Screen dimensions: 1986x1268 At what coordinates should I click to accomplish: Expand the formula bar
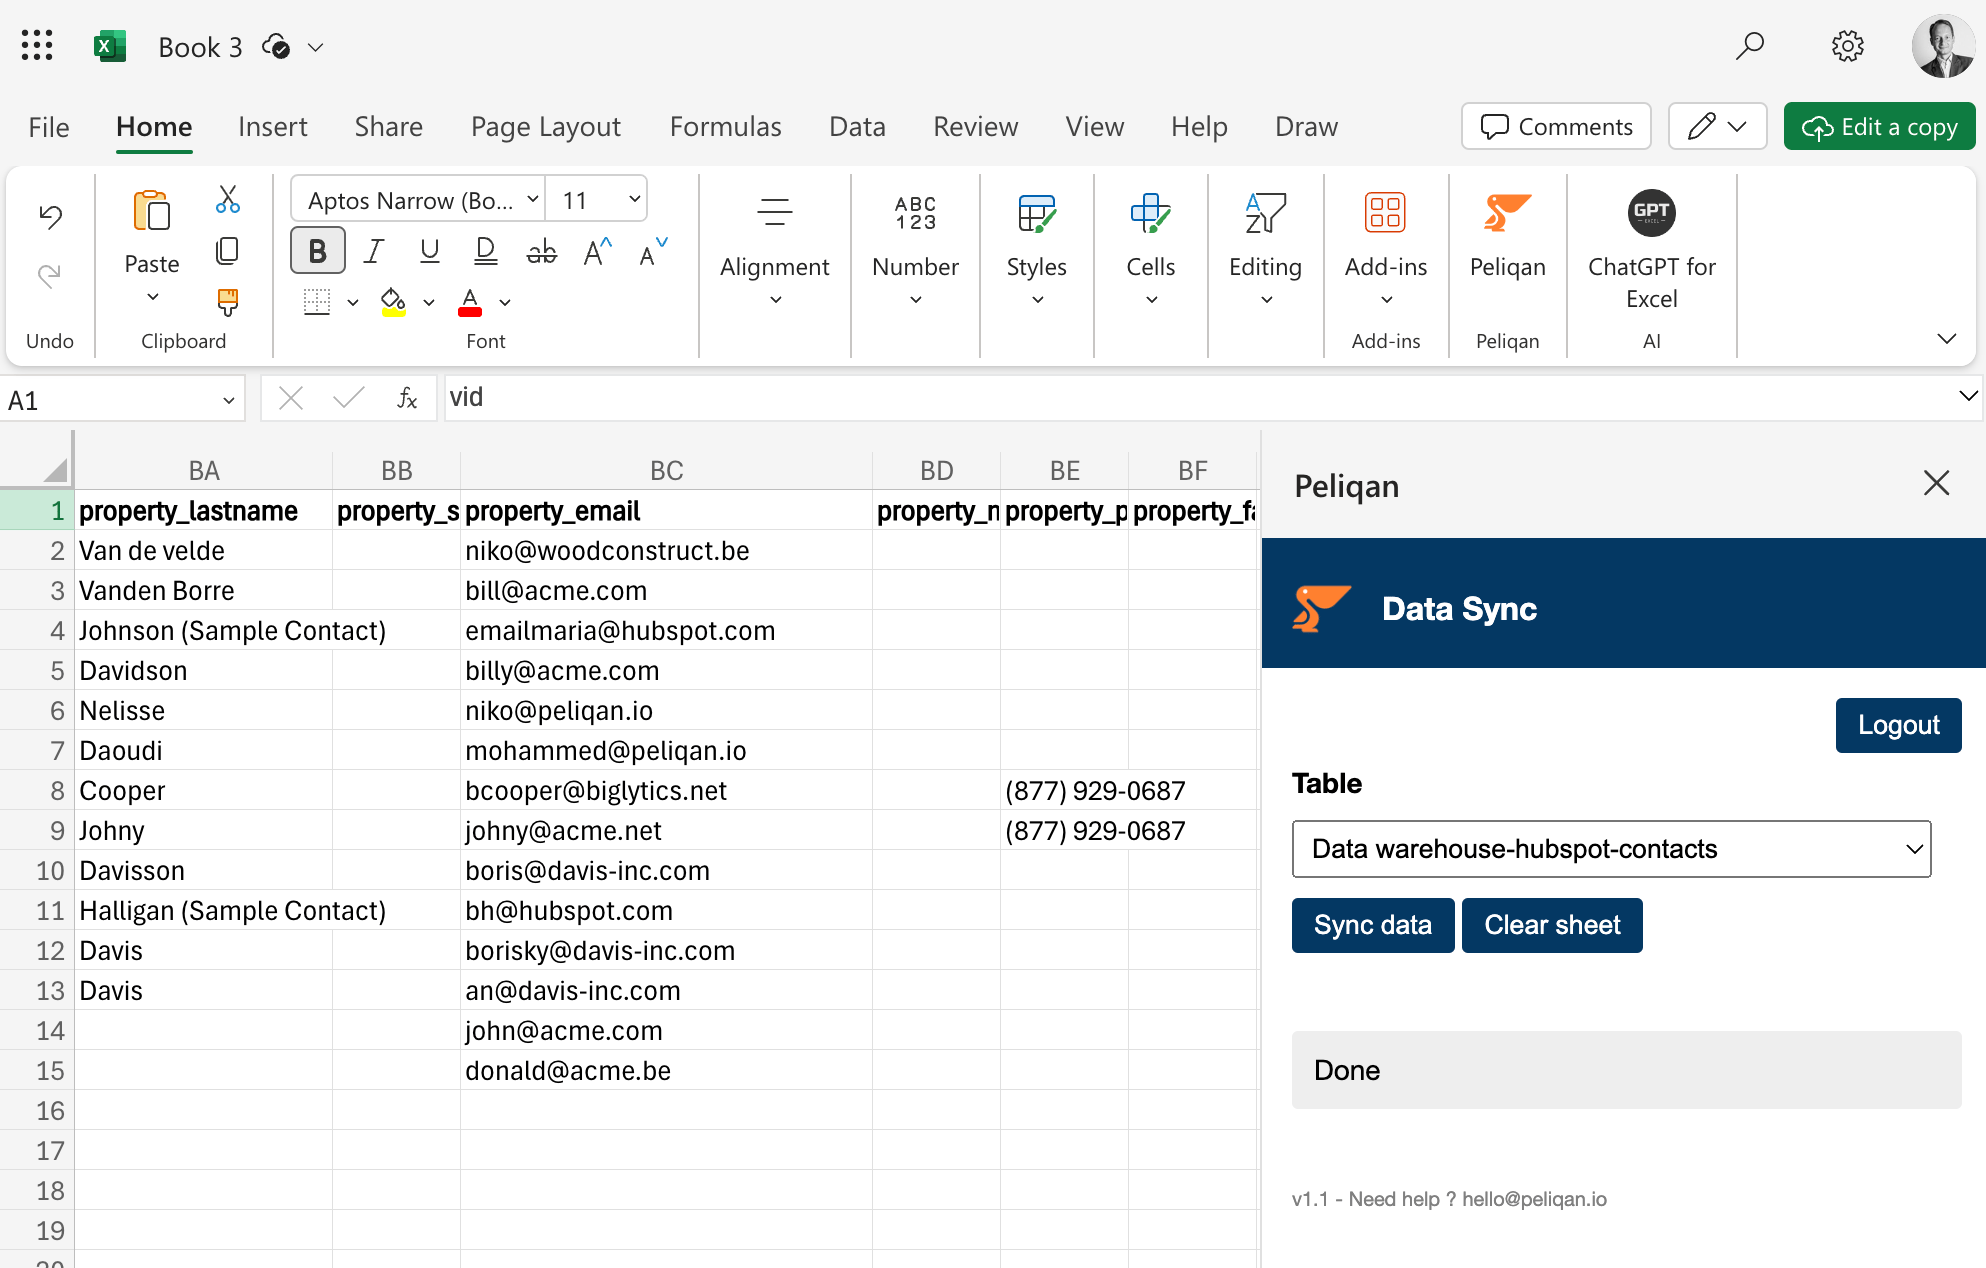point(1968,396)
